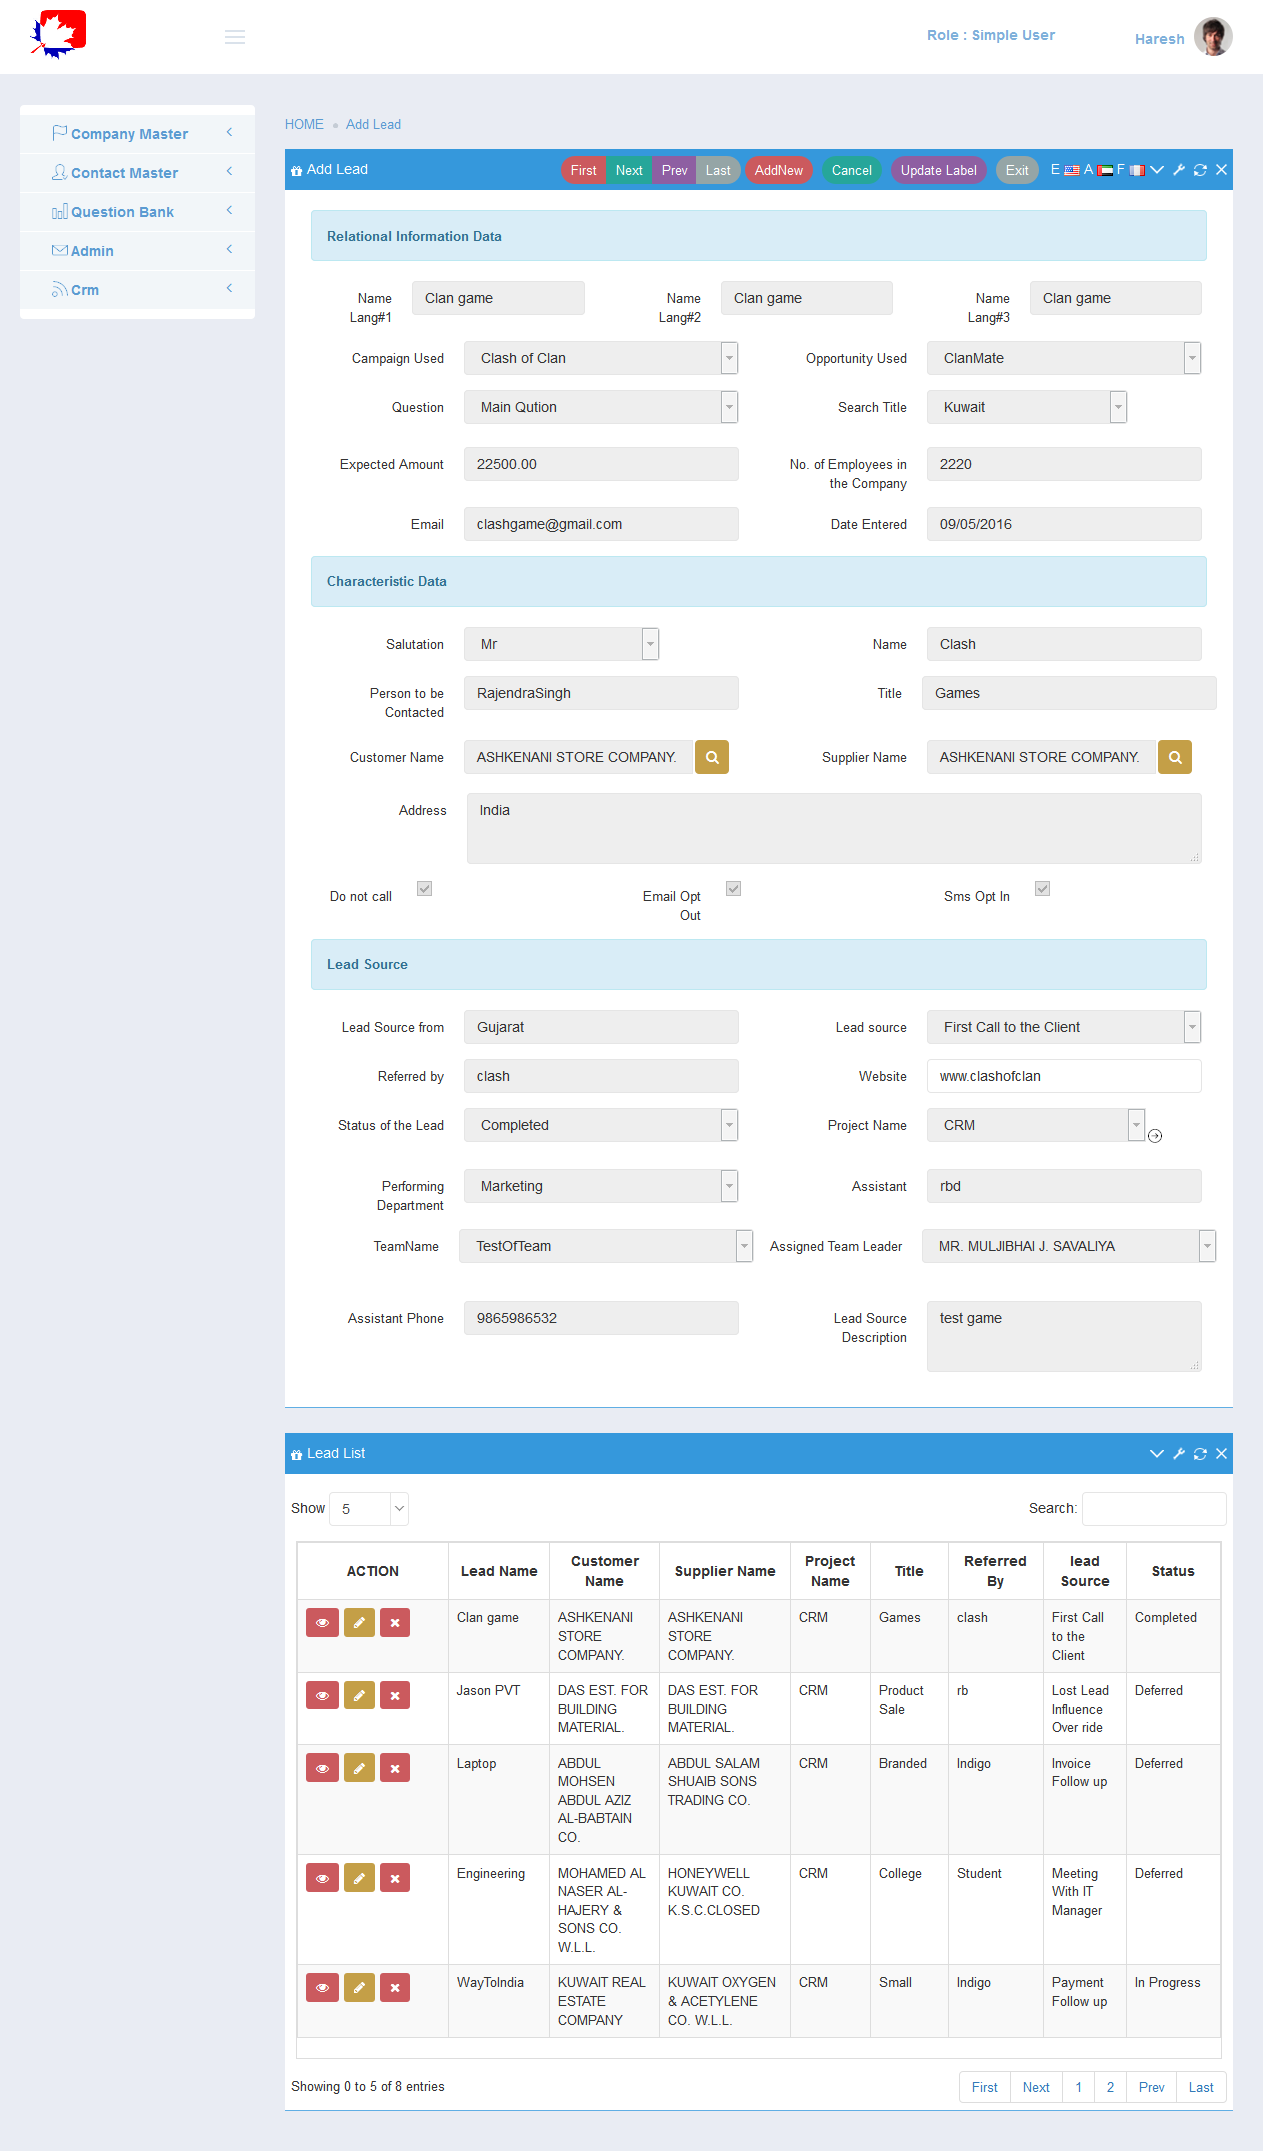The height and width of the screenshot is (2151, 1263).
Task: Click the lead list Search field
Action: coord(1154,1509)
